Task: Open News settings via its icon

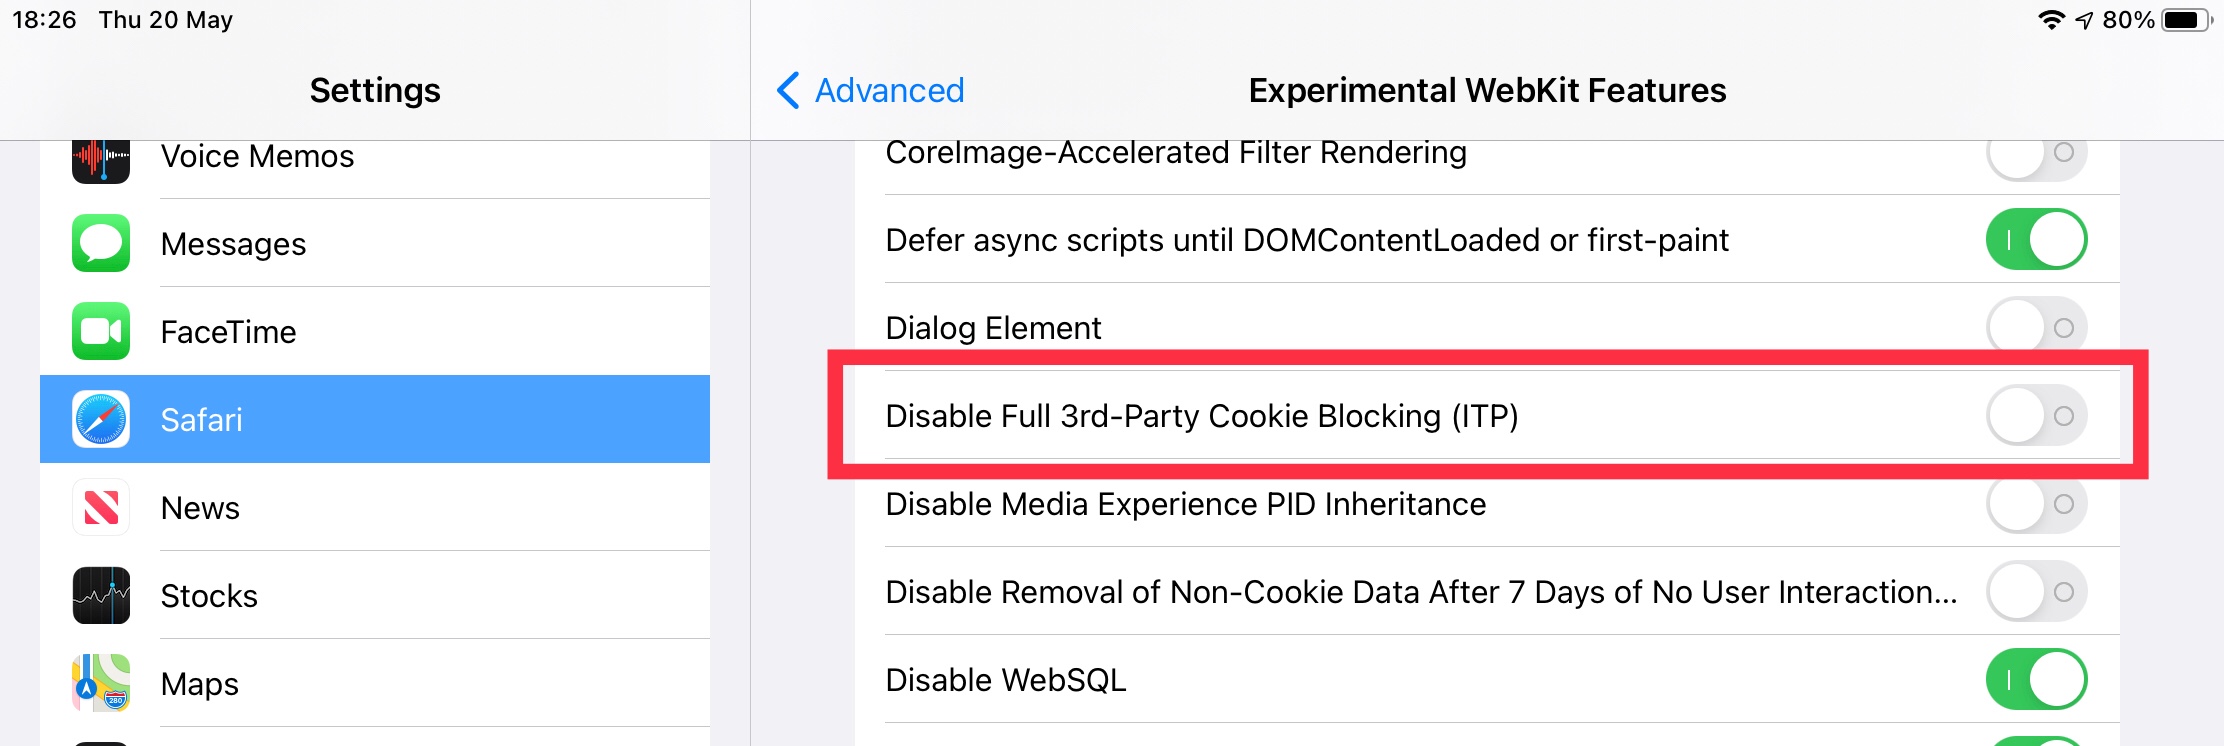Action: [100, 508]
